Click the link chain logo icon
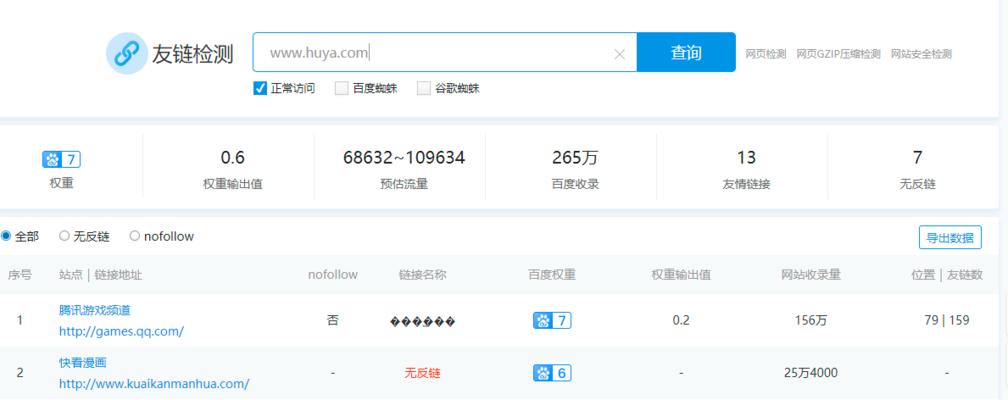 coord(127,53)
